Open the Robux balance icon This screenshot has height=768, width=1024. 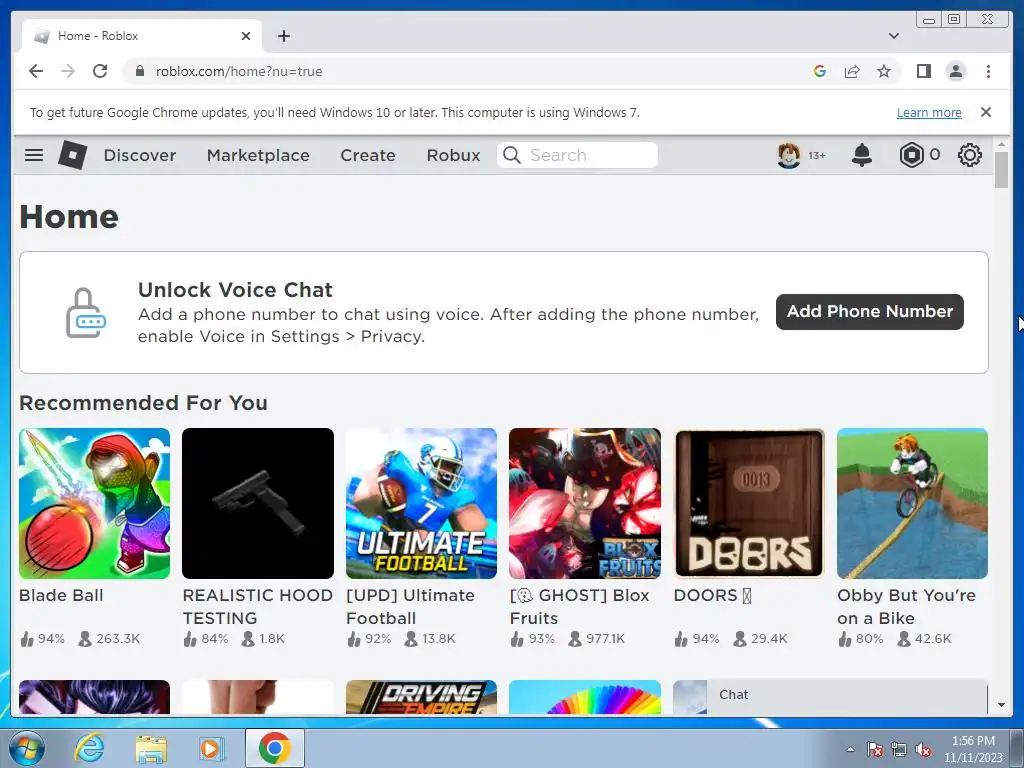click(x=911, y=155)
